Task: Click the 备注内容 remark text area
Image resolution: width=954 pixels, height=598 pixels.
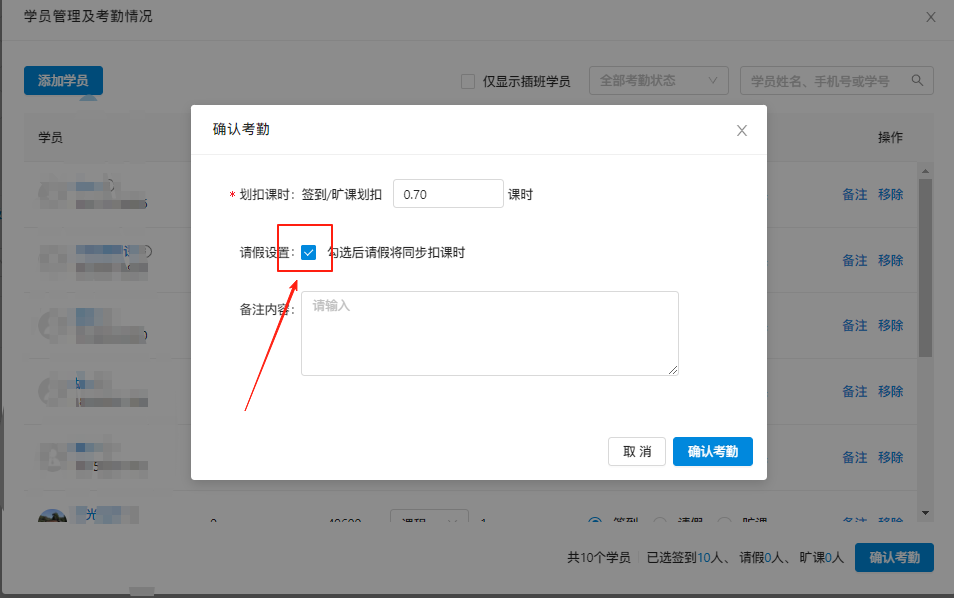Action: tap(489, 332)
